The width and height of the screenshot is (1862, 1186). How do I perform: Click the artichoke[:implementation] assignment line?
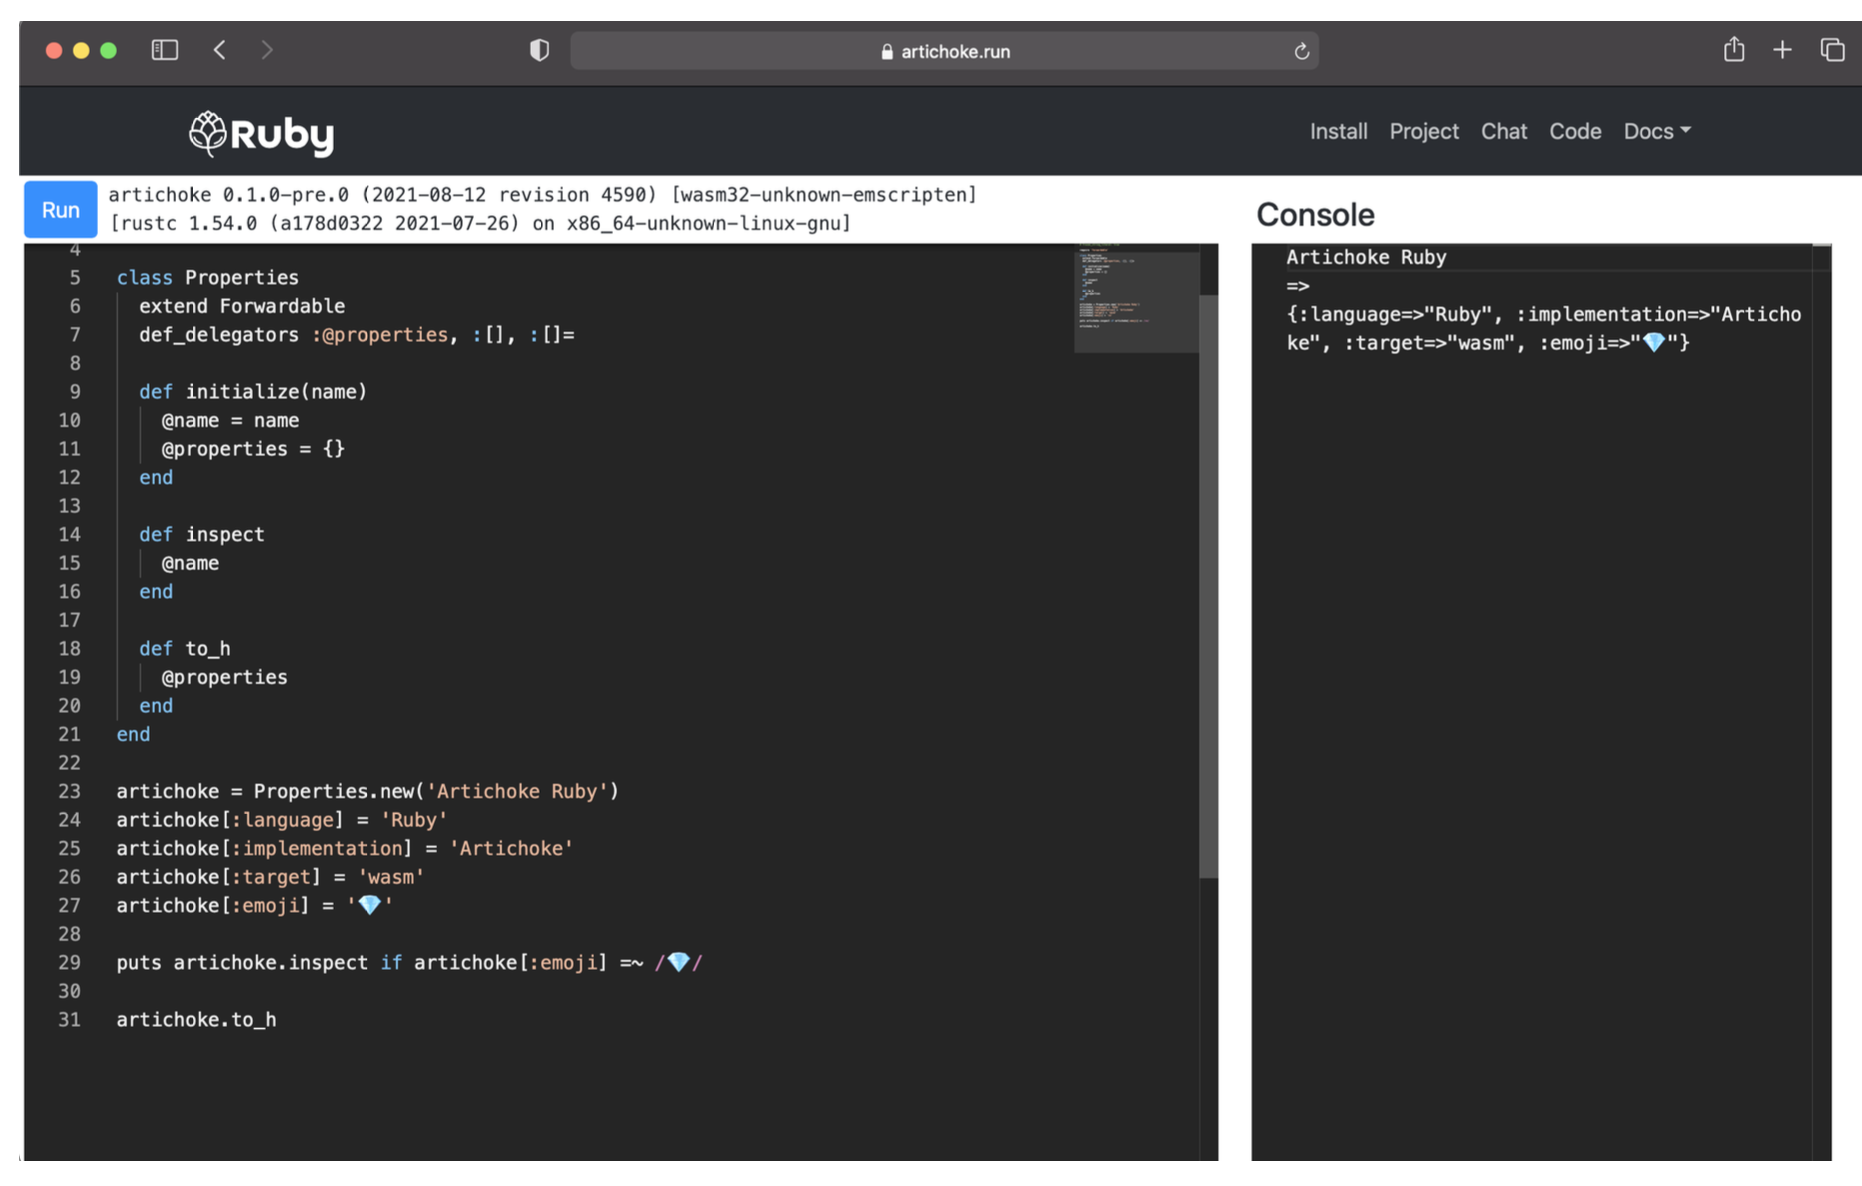(345, 849)
